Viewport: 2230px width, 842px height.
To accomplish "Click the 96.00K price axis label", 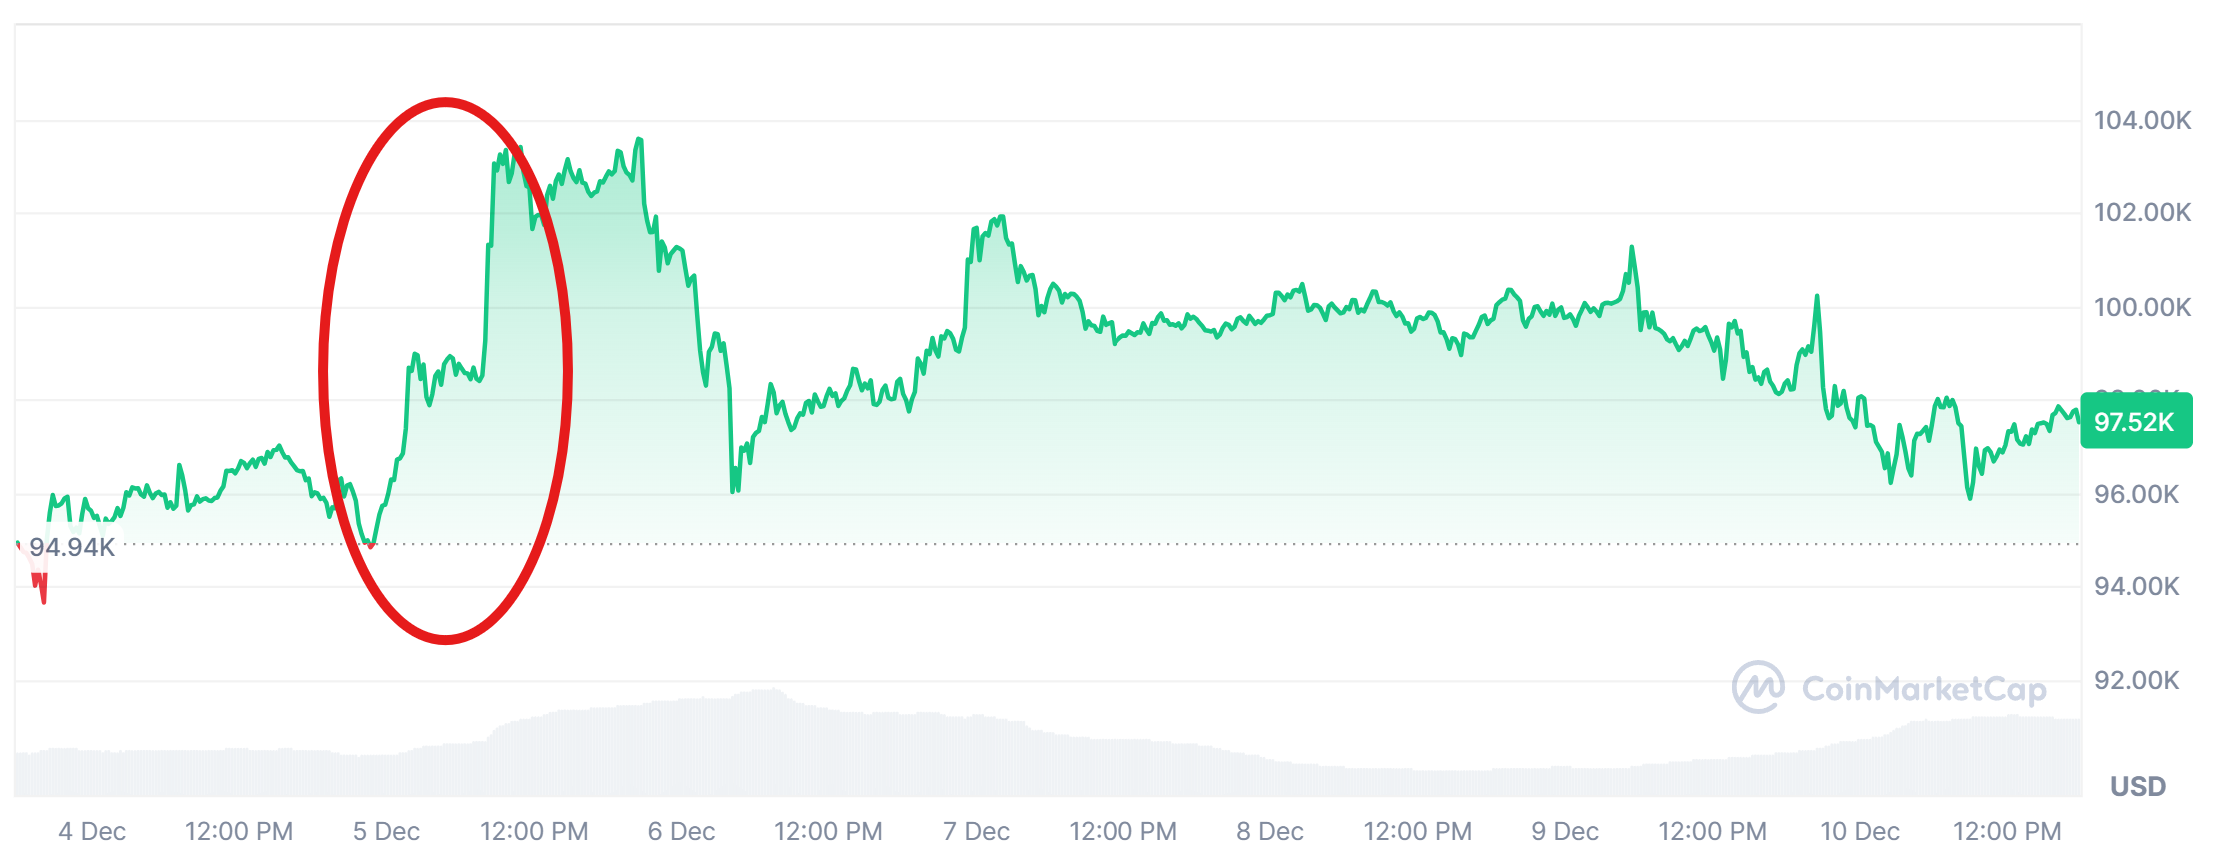I will click(2136, 494).
